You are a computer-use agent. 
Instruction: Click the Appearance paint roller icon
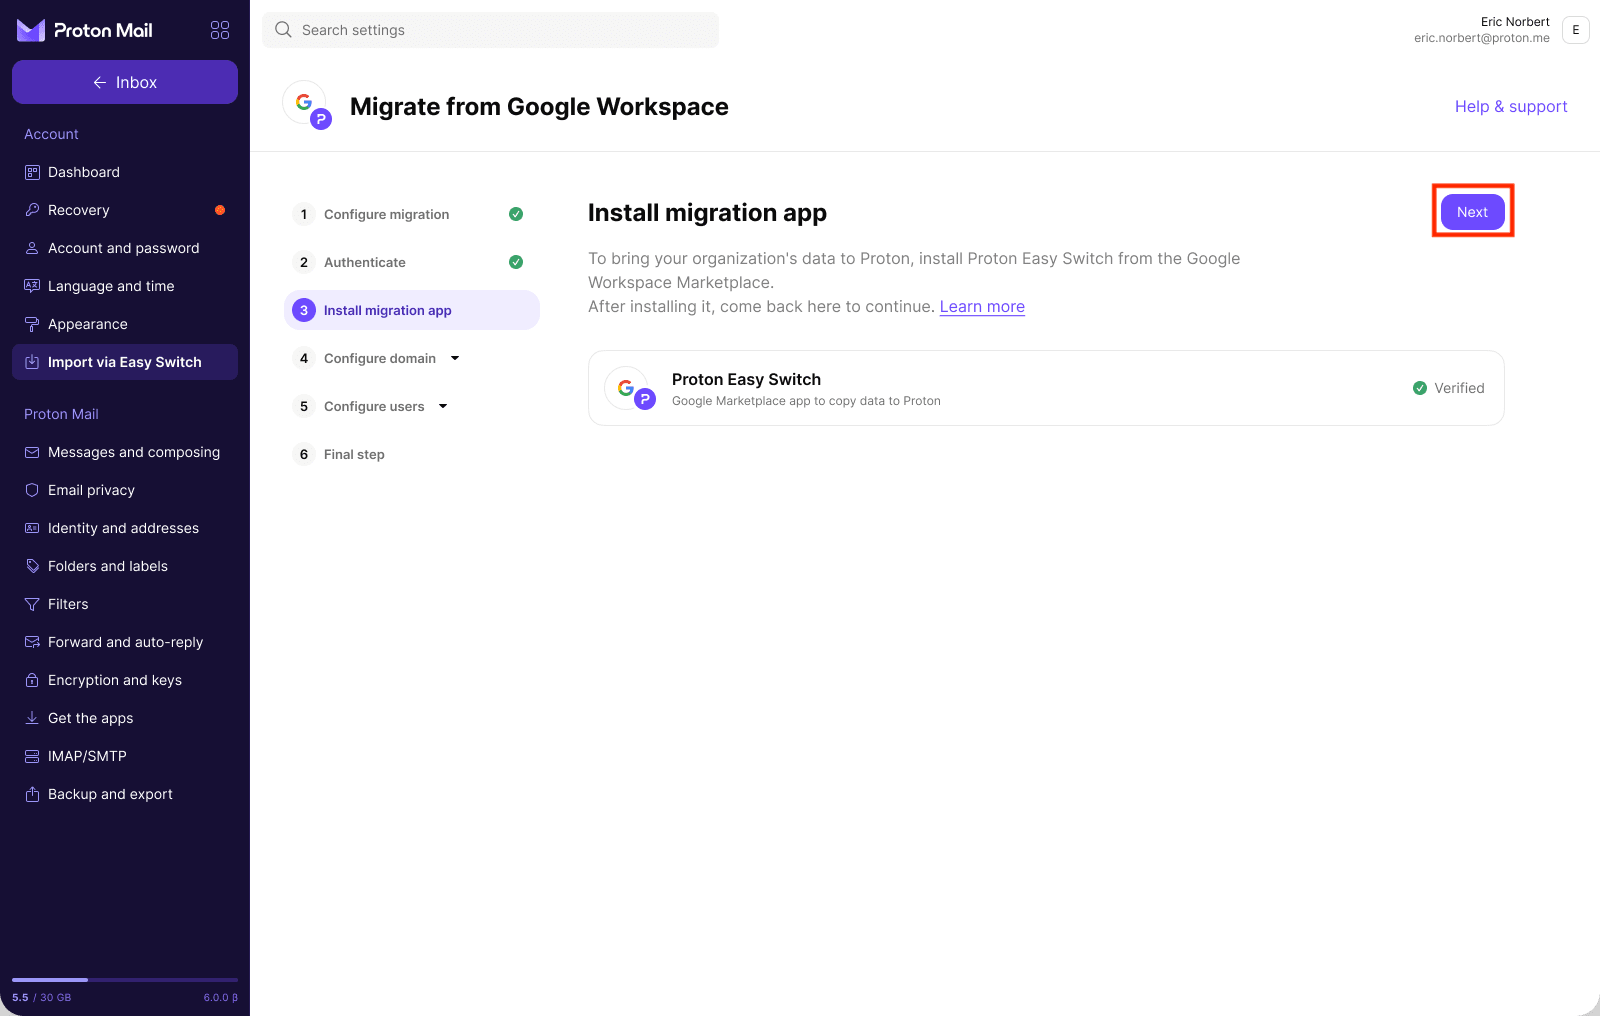(32, 324)
